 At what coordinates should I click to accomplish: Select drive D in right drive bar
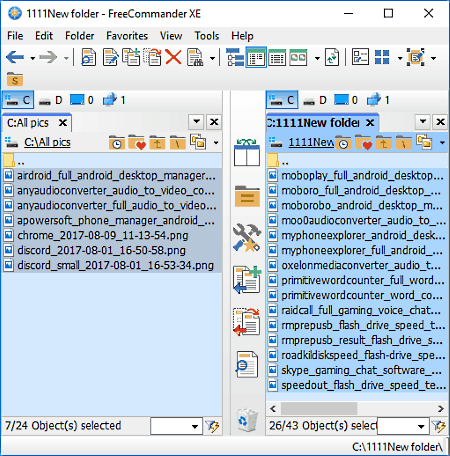pos(315,100)
